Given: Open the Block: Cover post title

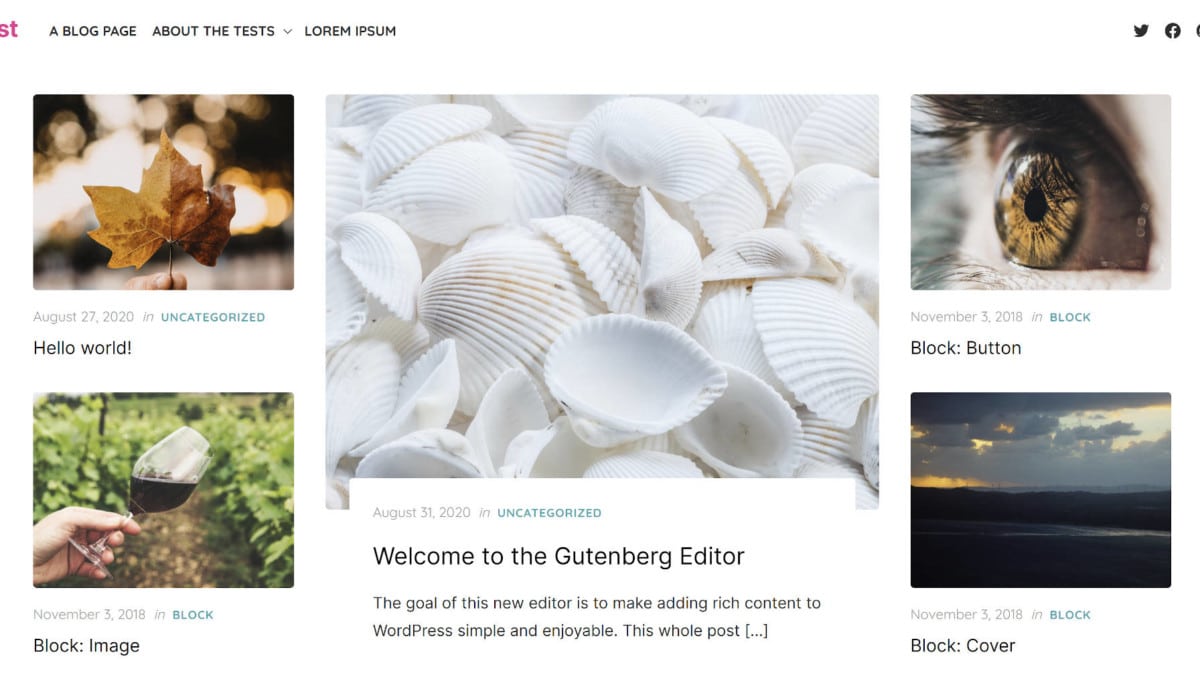Looking at the screenshot, I should tap(962, 646).
